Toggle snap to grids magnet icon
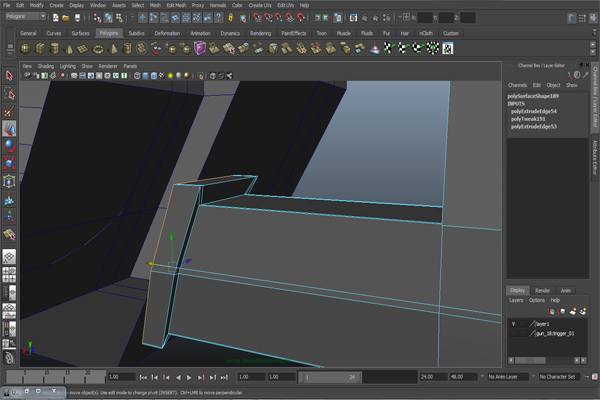Screen dimensions: 600x400 pyautogui.click(x=257, y=17)
